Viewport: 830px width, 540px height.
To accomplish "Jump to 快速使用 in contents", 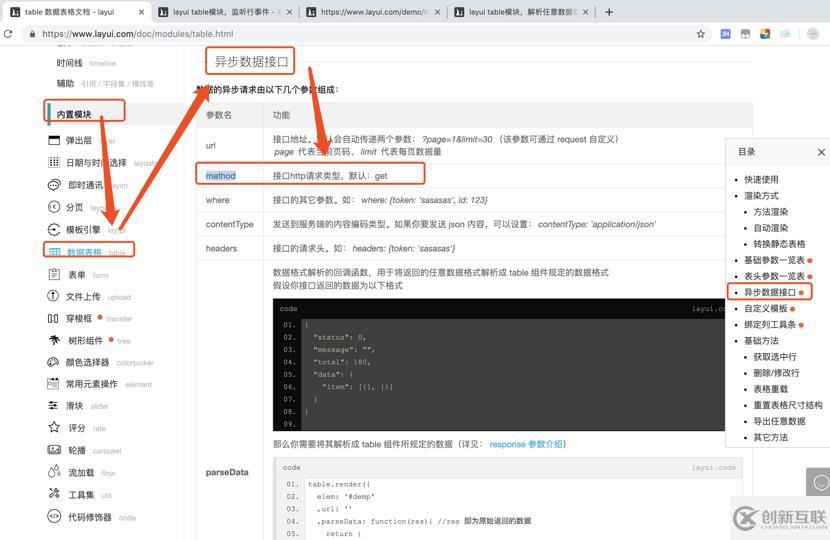I will [761, 179].
